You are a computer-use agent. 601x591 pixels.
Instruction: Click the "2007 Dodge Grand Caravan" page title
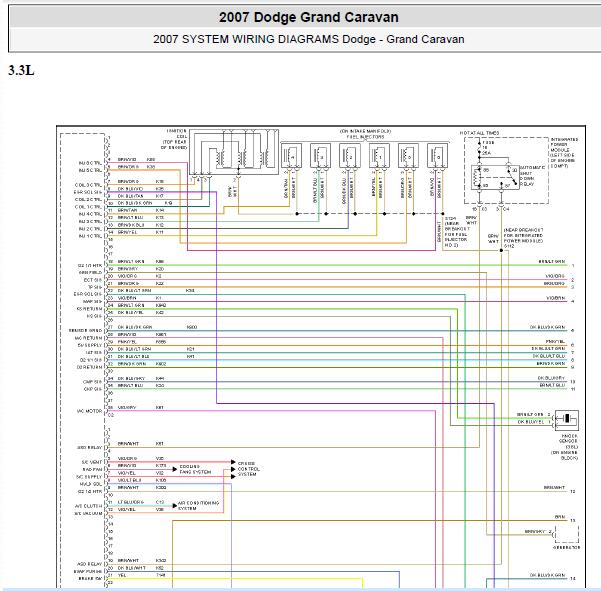309,17
